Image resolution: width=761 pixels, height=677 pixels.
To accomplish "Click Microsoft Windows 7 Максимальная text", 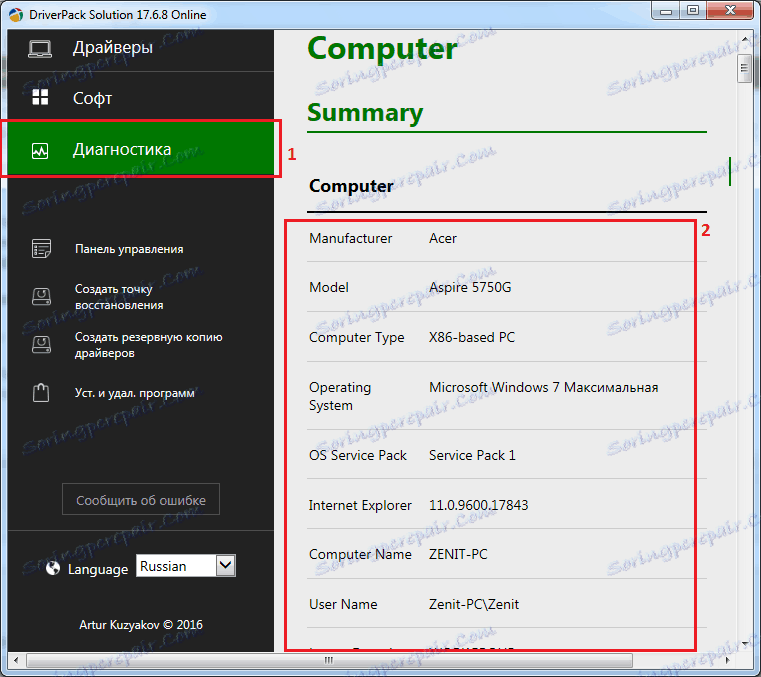I will tap(544, 387).
